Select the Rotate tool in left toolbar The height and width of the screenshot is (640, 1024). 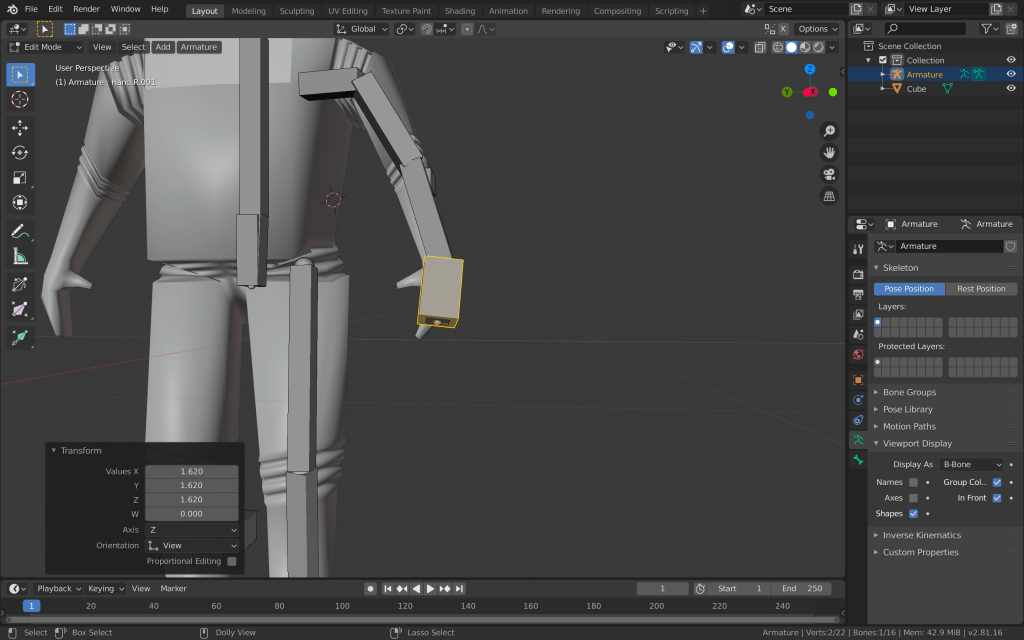click(20, 153)
